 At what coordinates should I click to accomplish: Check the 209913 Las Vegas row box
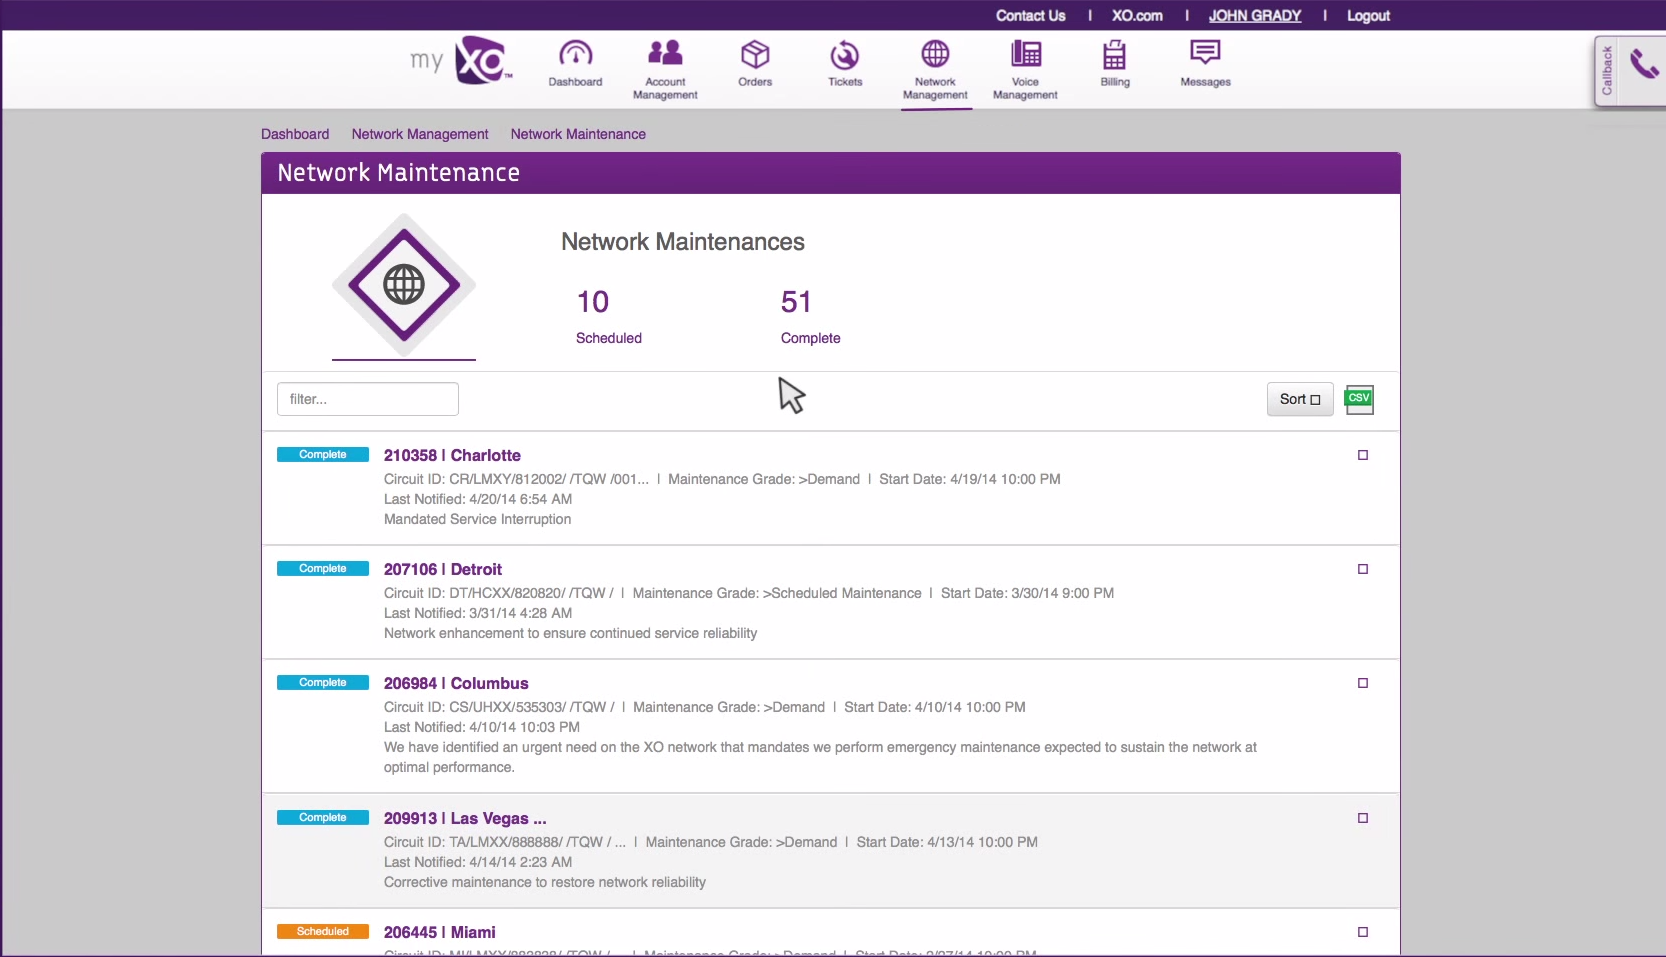click(x=1363, y=818)
